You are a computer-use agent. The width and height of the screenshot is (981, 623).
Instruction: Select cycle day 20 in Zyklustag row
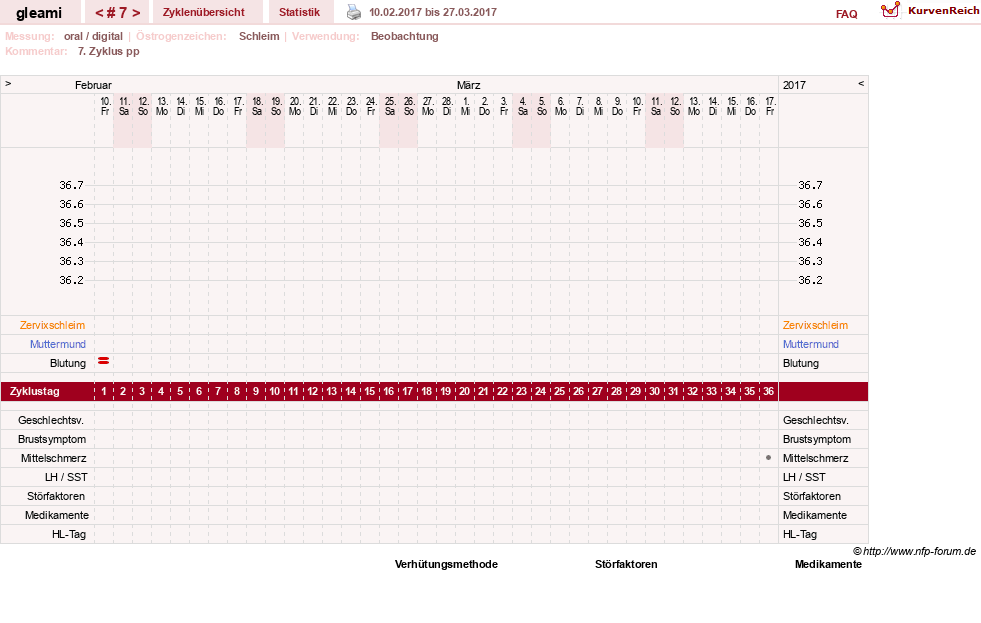(x=465, y=392)
